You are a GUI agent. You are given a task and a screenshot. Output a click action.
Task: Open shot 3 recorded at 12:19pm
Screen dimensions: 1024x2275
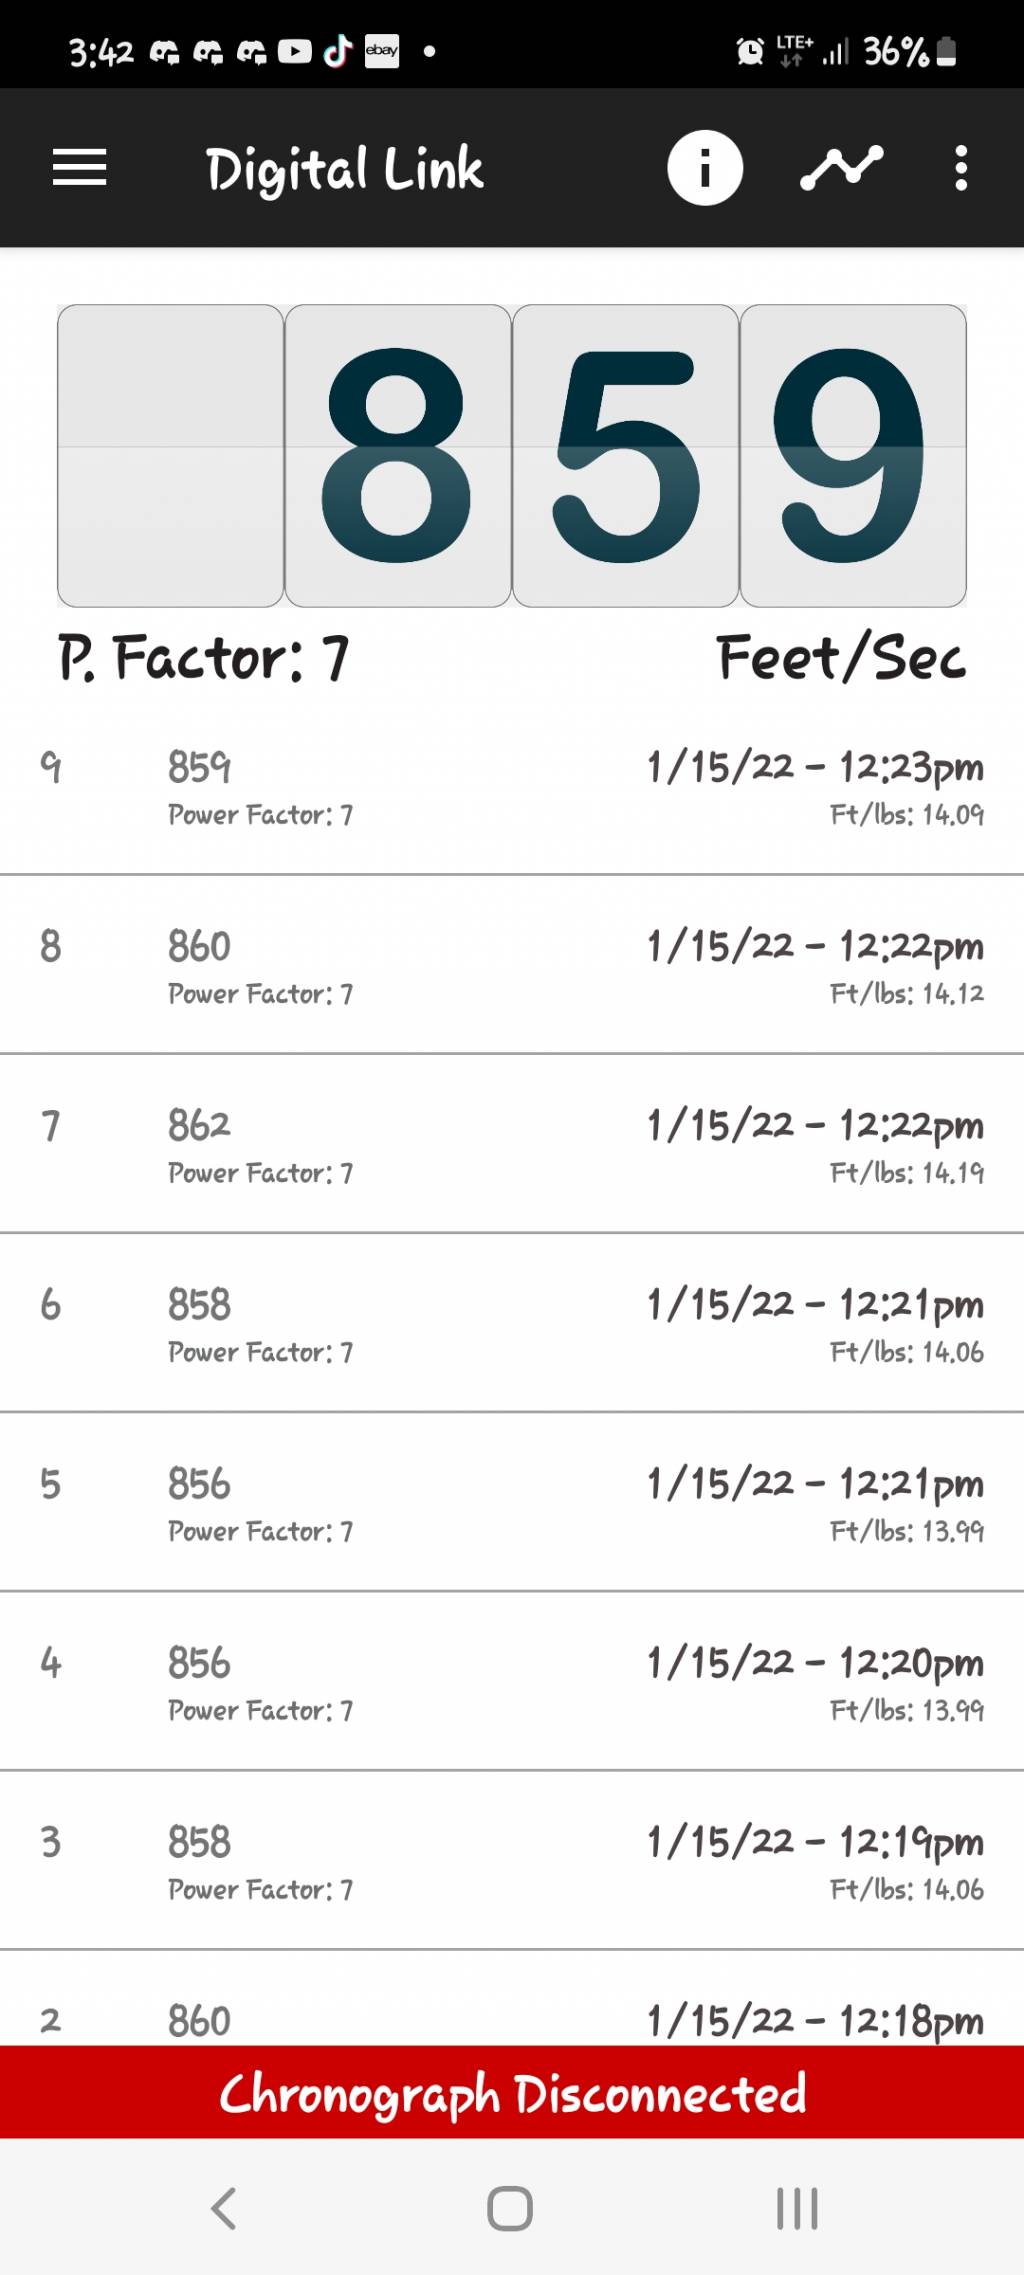[512, 1860]
